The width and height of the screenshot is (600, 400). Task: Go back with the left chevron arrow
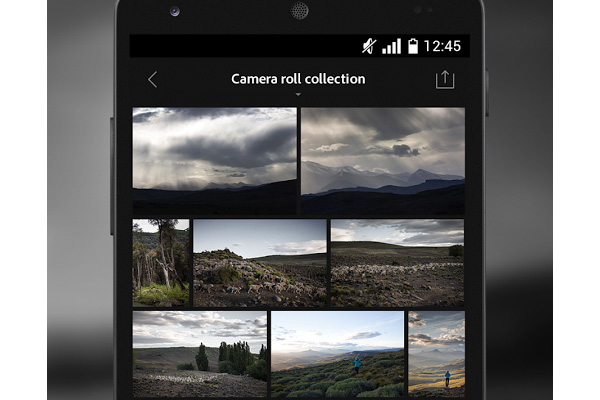(152, 80)
